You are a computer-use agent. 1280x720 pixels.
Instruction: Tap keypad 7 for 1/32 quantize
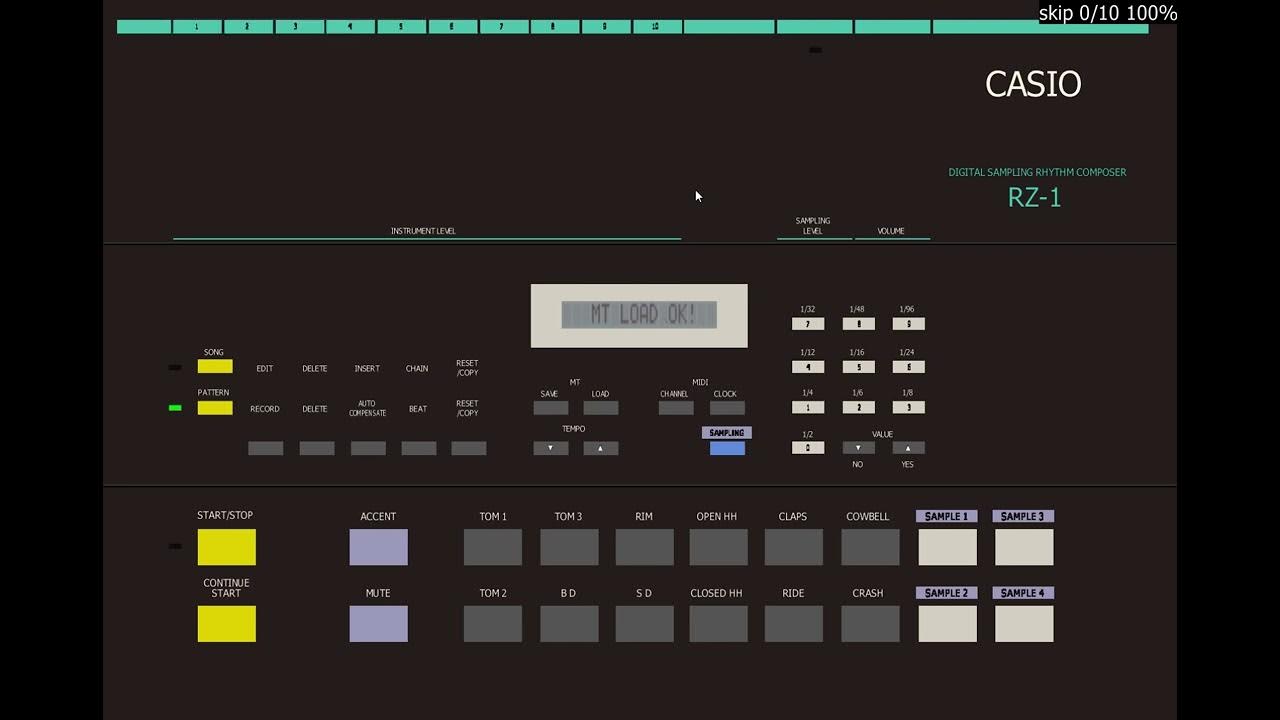[x=808, y=324]
